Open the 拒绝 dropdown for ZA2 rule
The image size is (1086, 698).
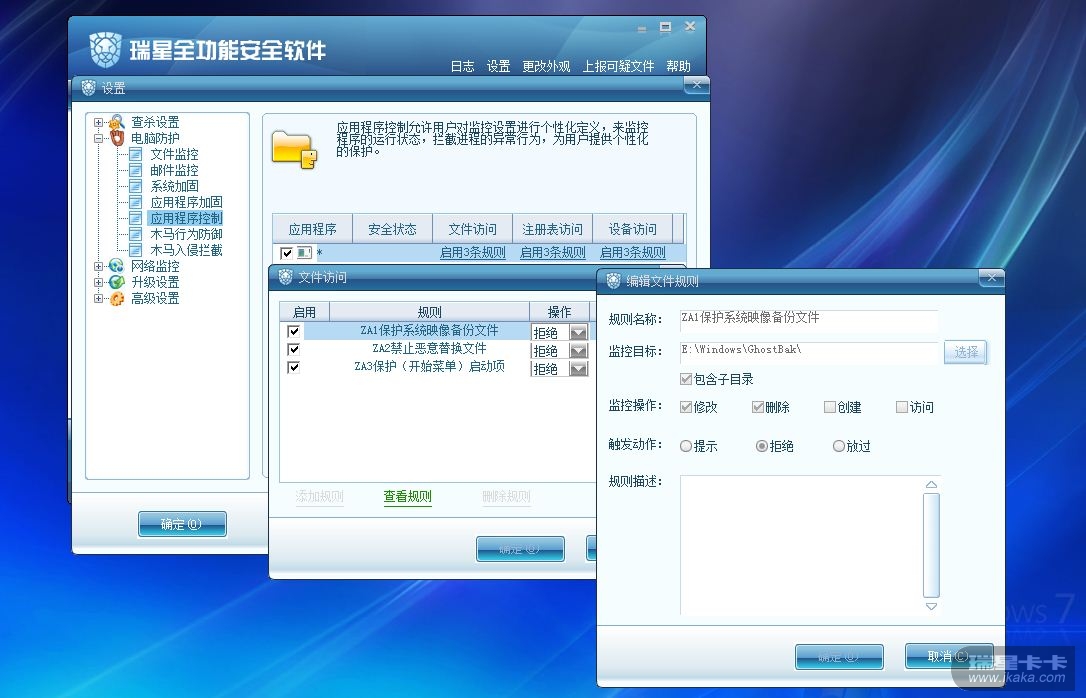point(578,350)
